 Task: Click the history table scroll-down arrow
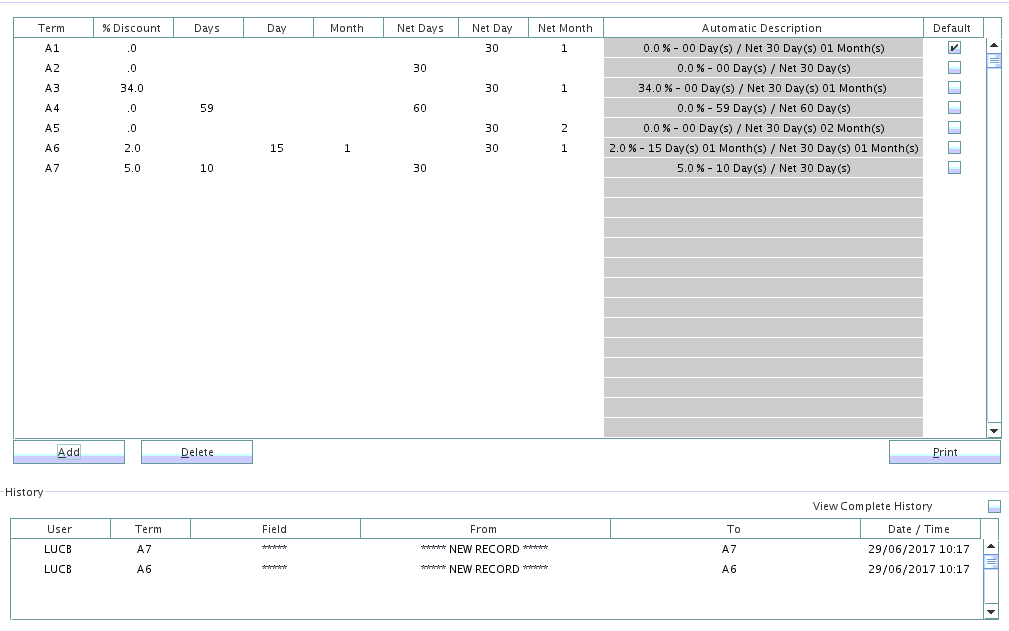[x=992, y=611]
